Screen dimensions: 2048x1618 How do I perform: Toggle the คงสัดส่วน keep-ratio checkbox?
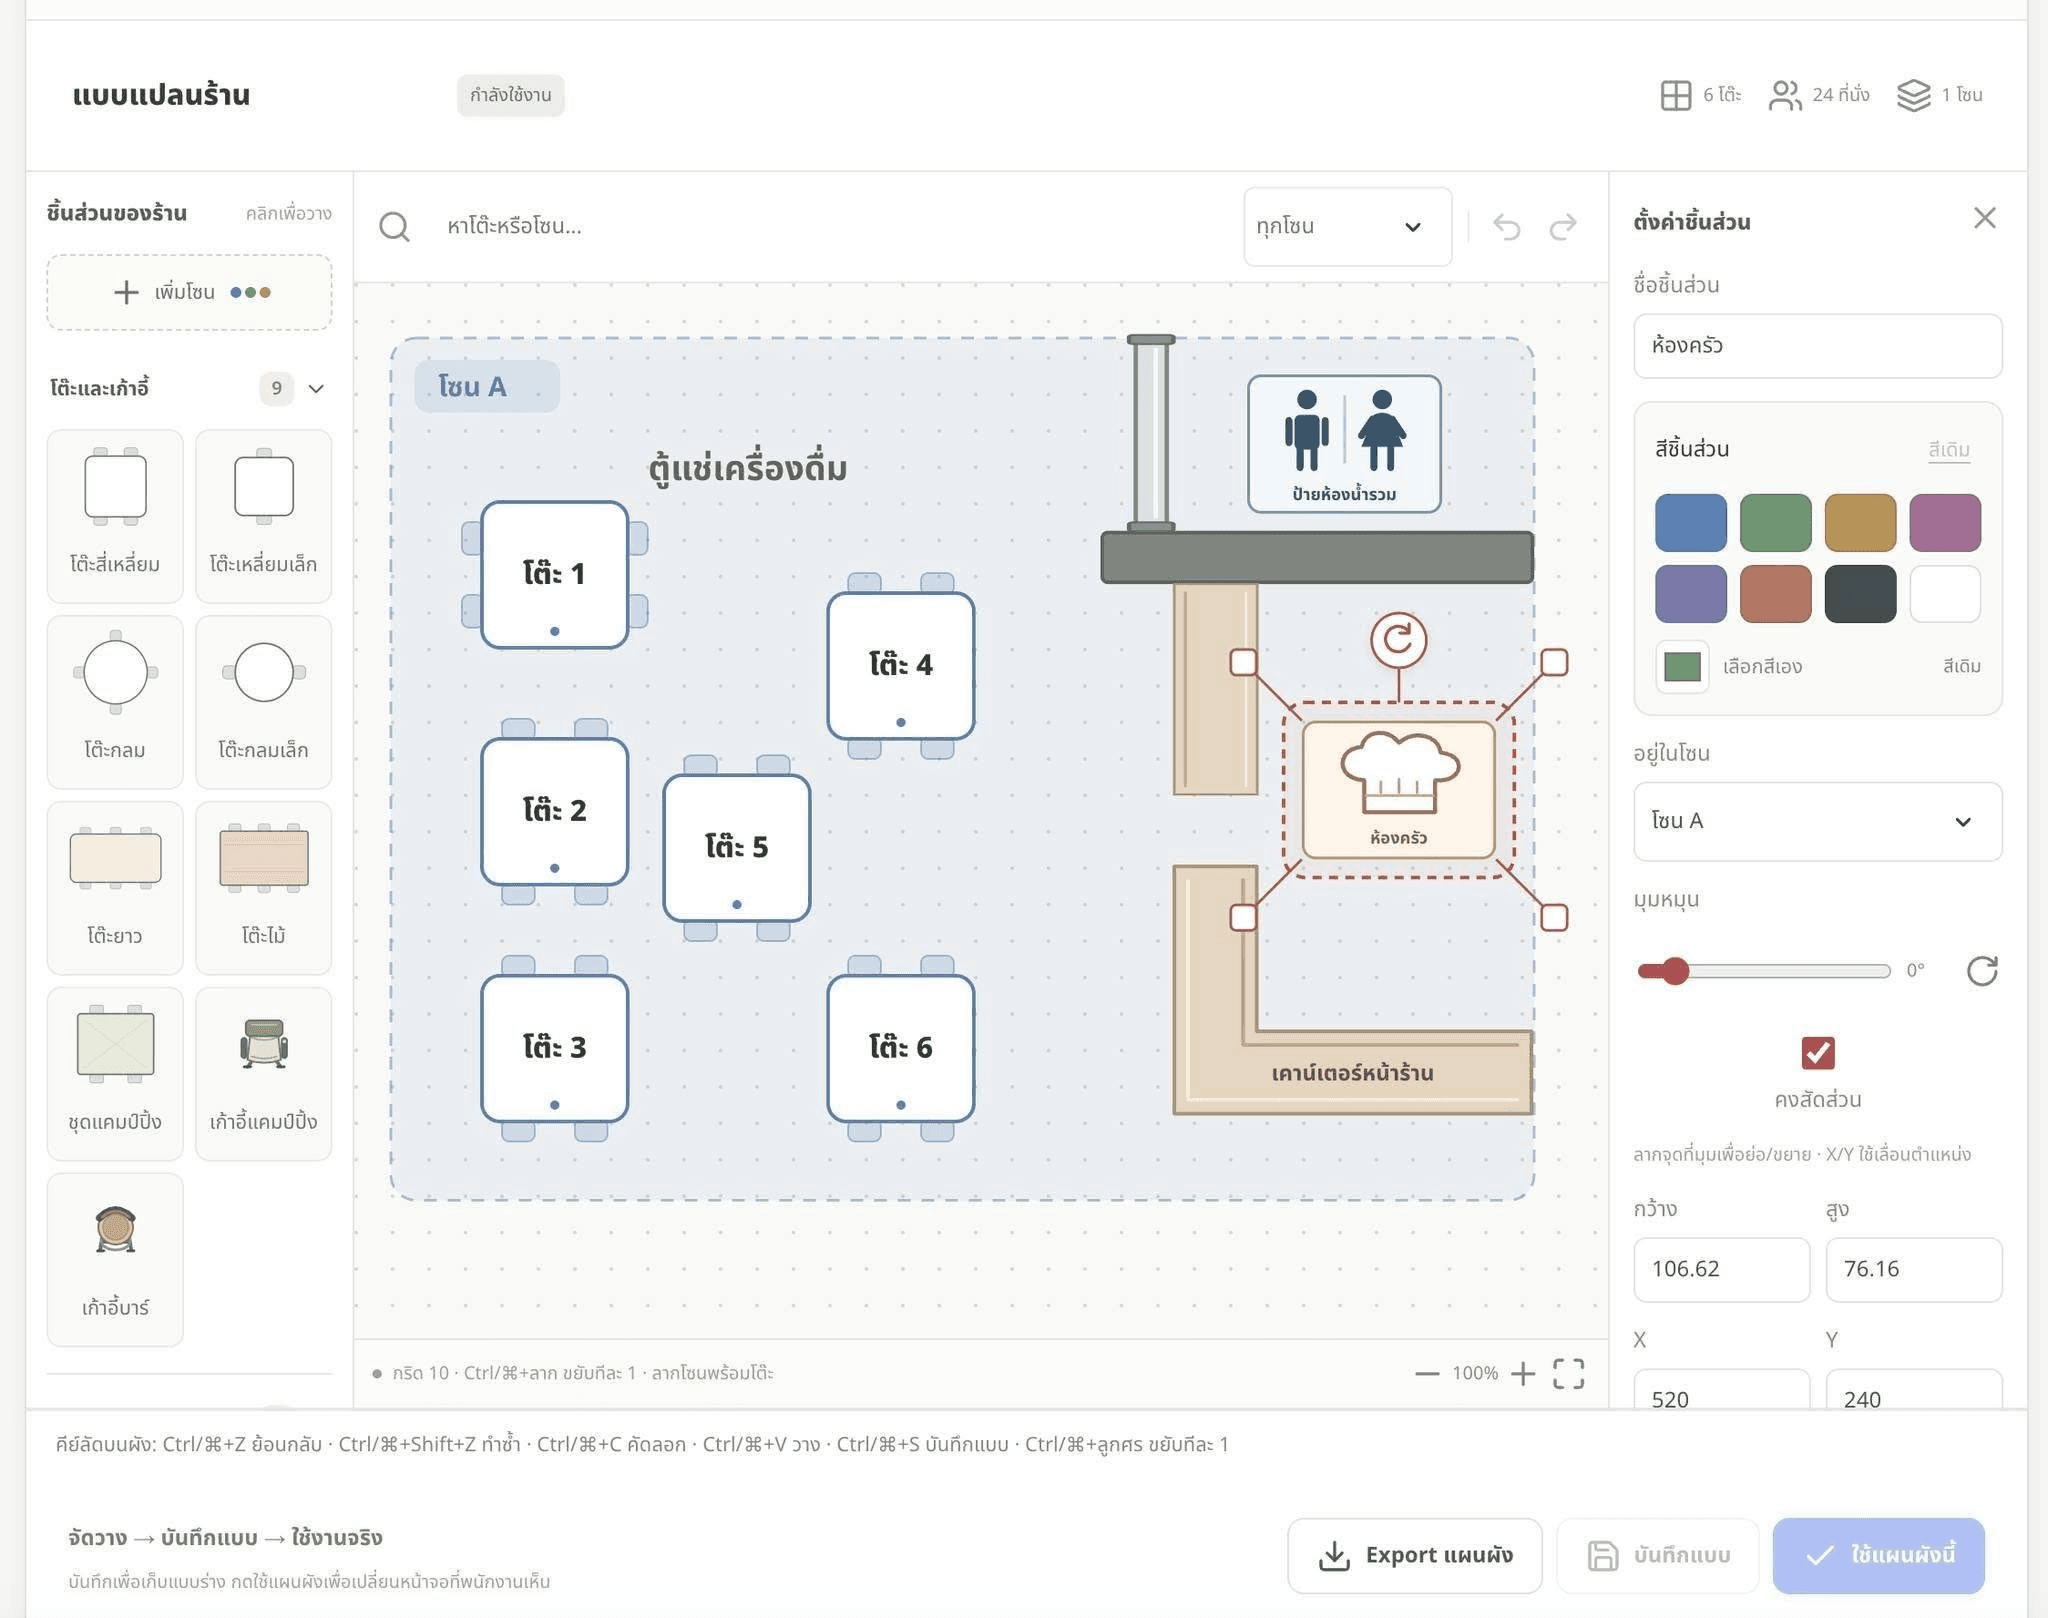pyautogui.click(x=1818, y=1052)
